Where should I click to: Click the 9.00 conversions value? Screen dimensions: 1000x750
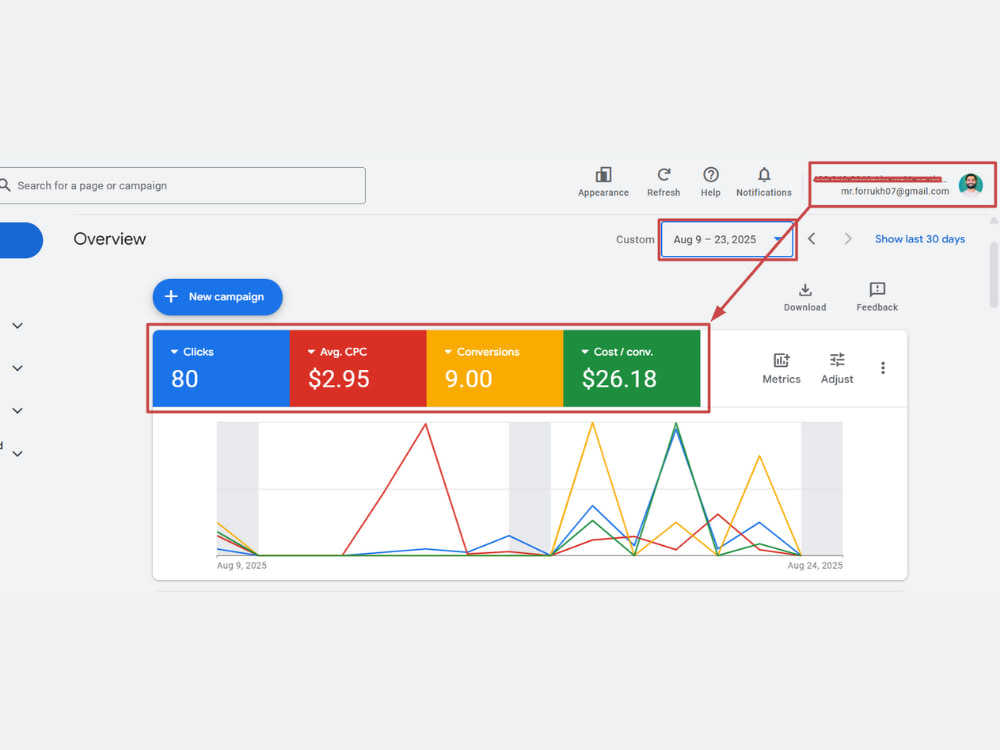[469, 379]
